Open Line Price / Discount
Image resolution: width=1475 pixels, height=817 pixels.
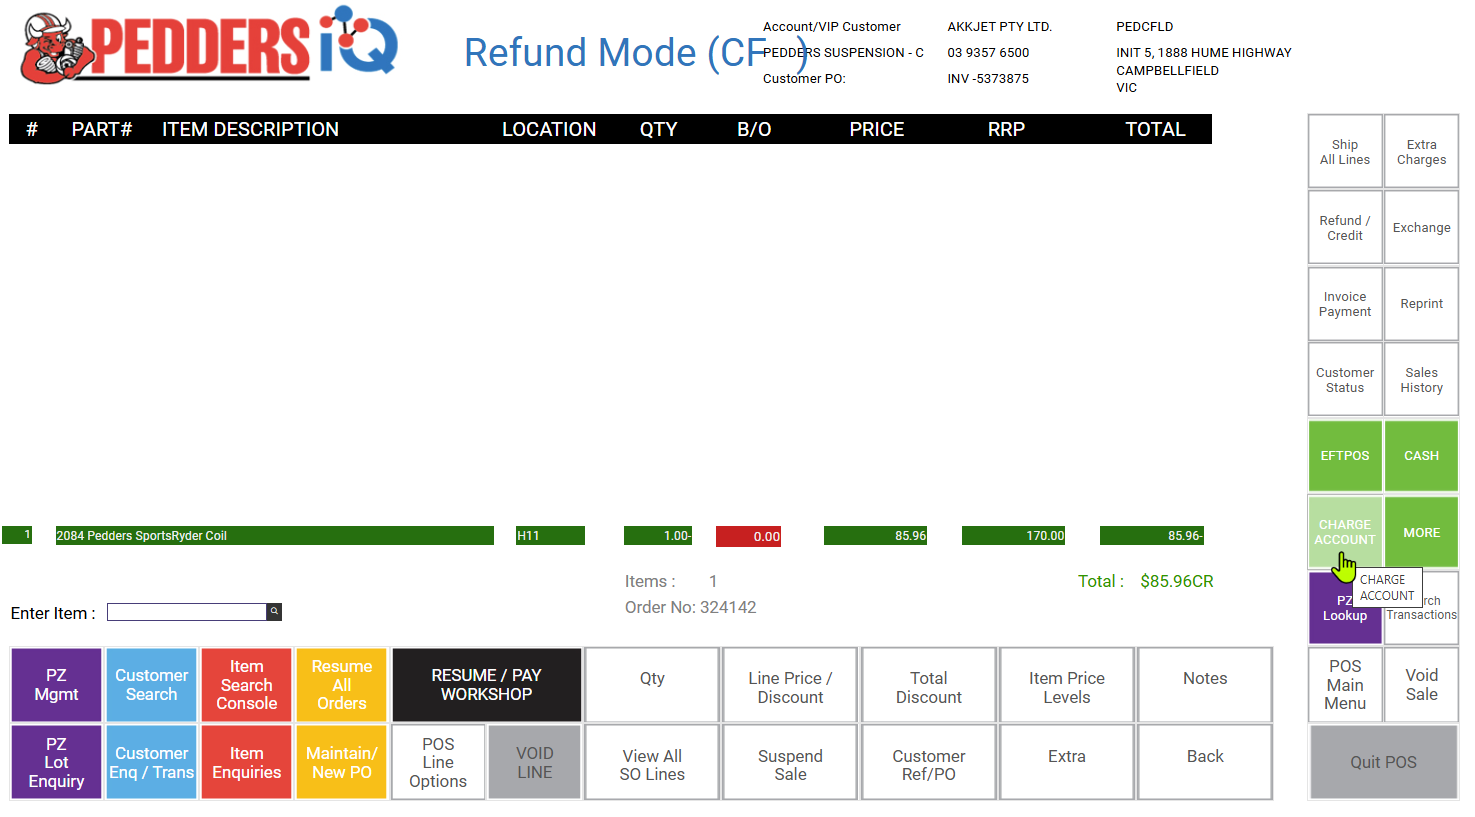click(790, 685)
